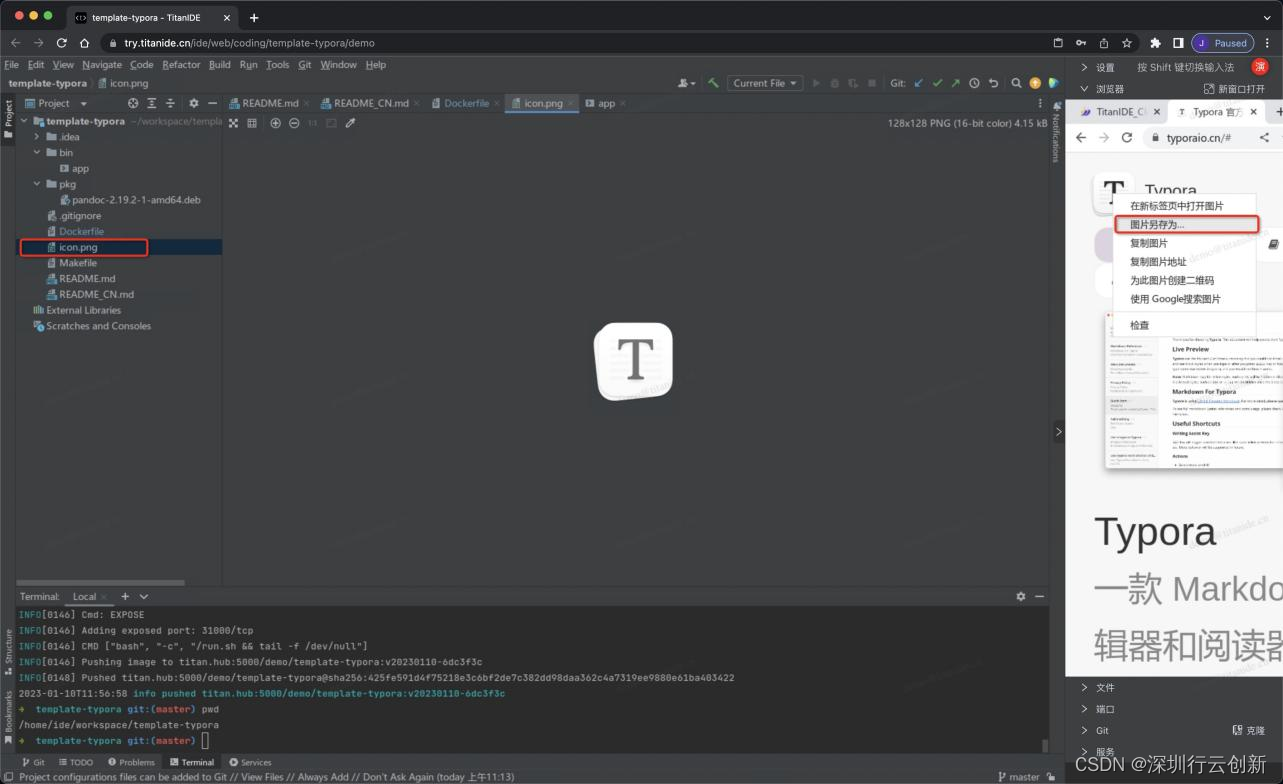The width and height of the screenshot is (1283, 784).
Task: Click Git rollback icon
Action: tap(993, 83)
